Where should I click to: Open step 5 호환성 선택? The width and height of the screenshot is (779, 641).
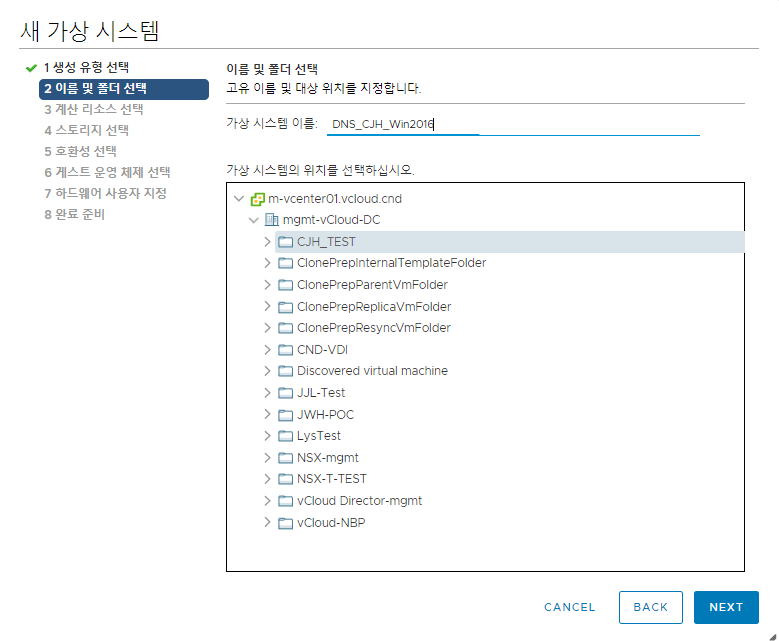point(80,151)
